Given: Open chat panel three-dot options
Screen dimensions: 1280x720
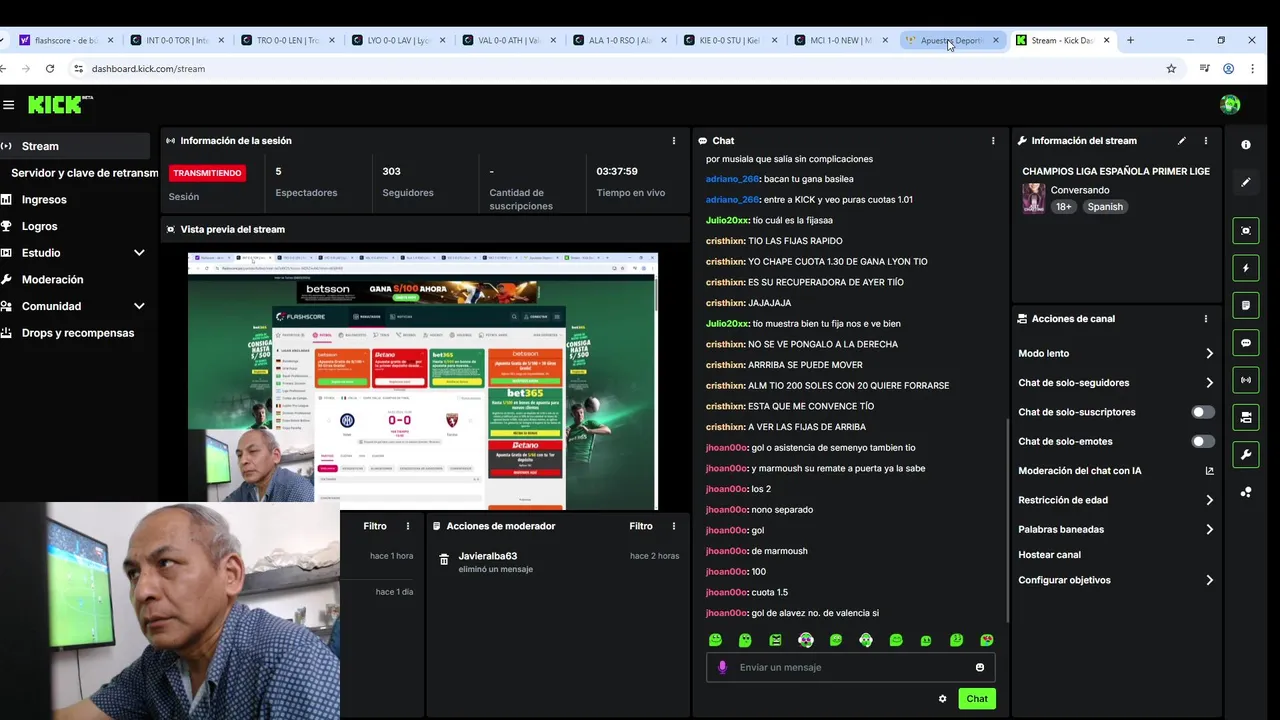Looking at the screenshot, I should tap(993, 141).
